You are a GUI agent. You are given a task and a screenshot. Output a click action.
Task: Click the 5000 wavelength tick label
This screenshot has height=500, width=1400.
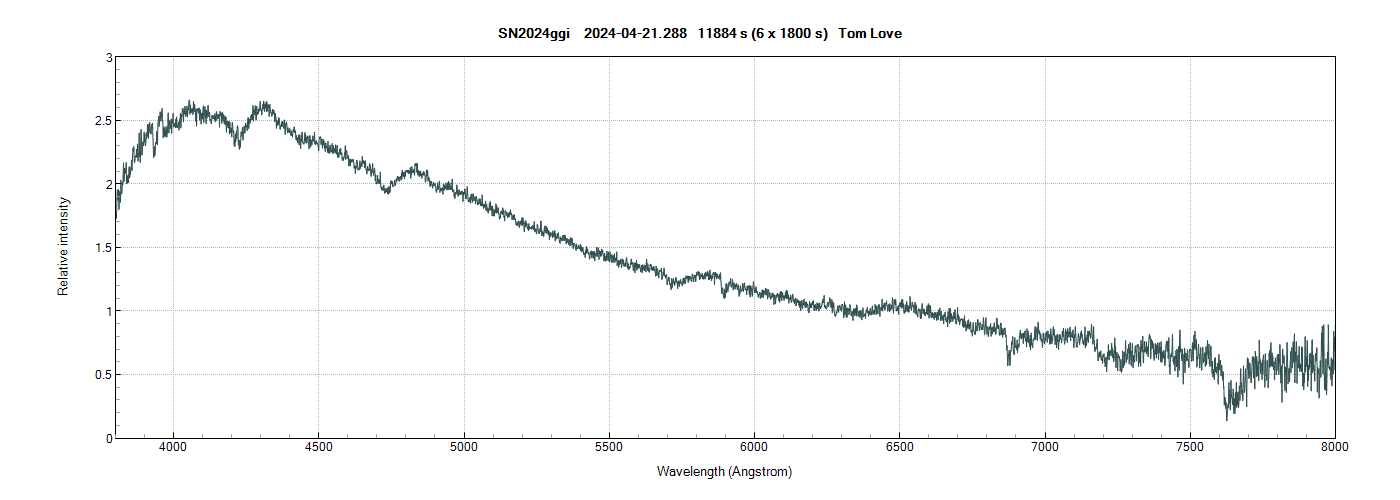464,449
